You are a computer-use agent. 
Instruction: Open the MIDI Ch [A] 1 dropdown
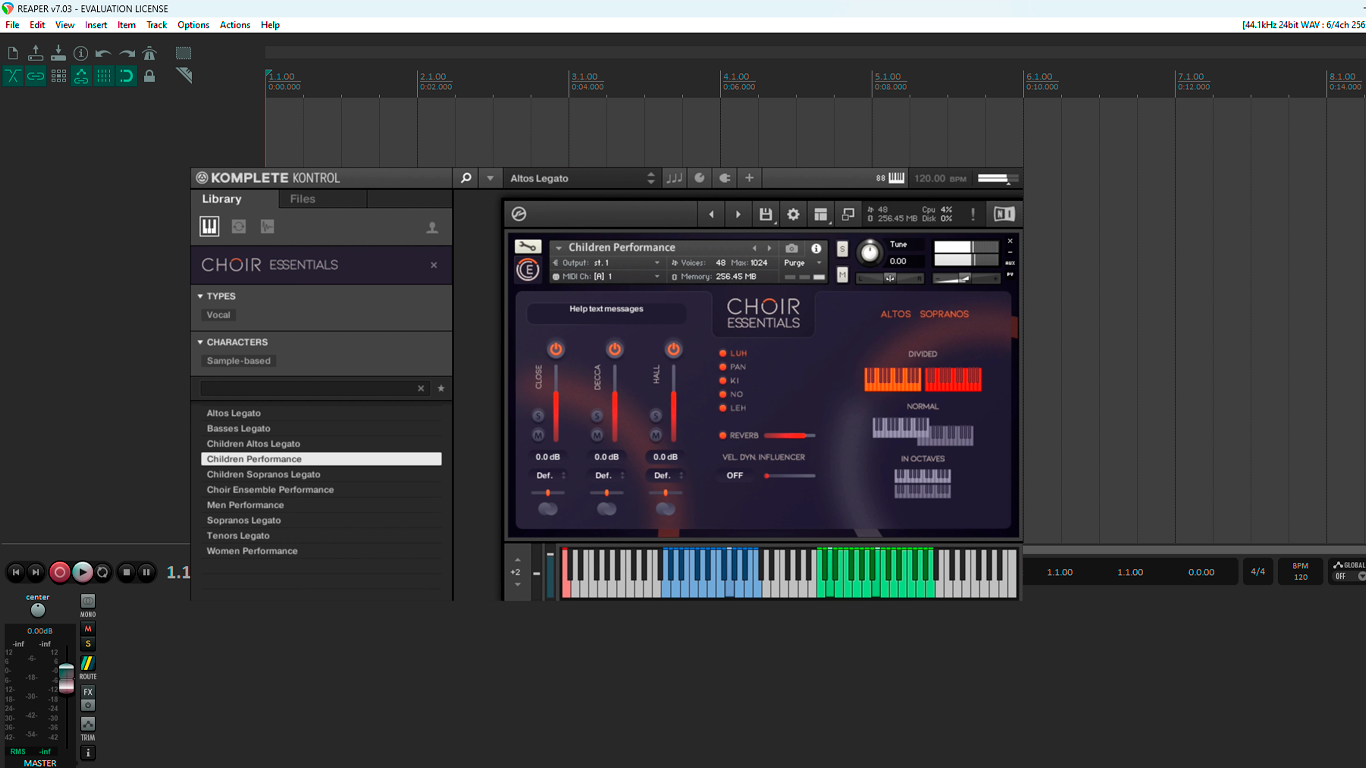(x=607, y=276)
